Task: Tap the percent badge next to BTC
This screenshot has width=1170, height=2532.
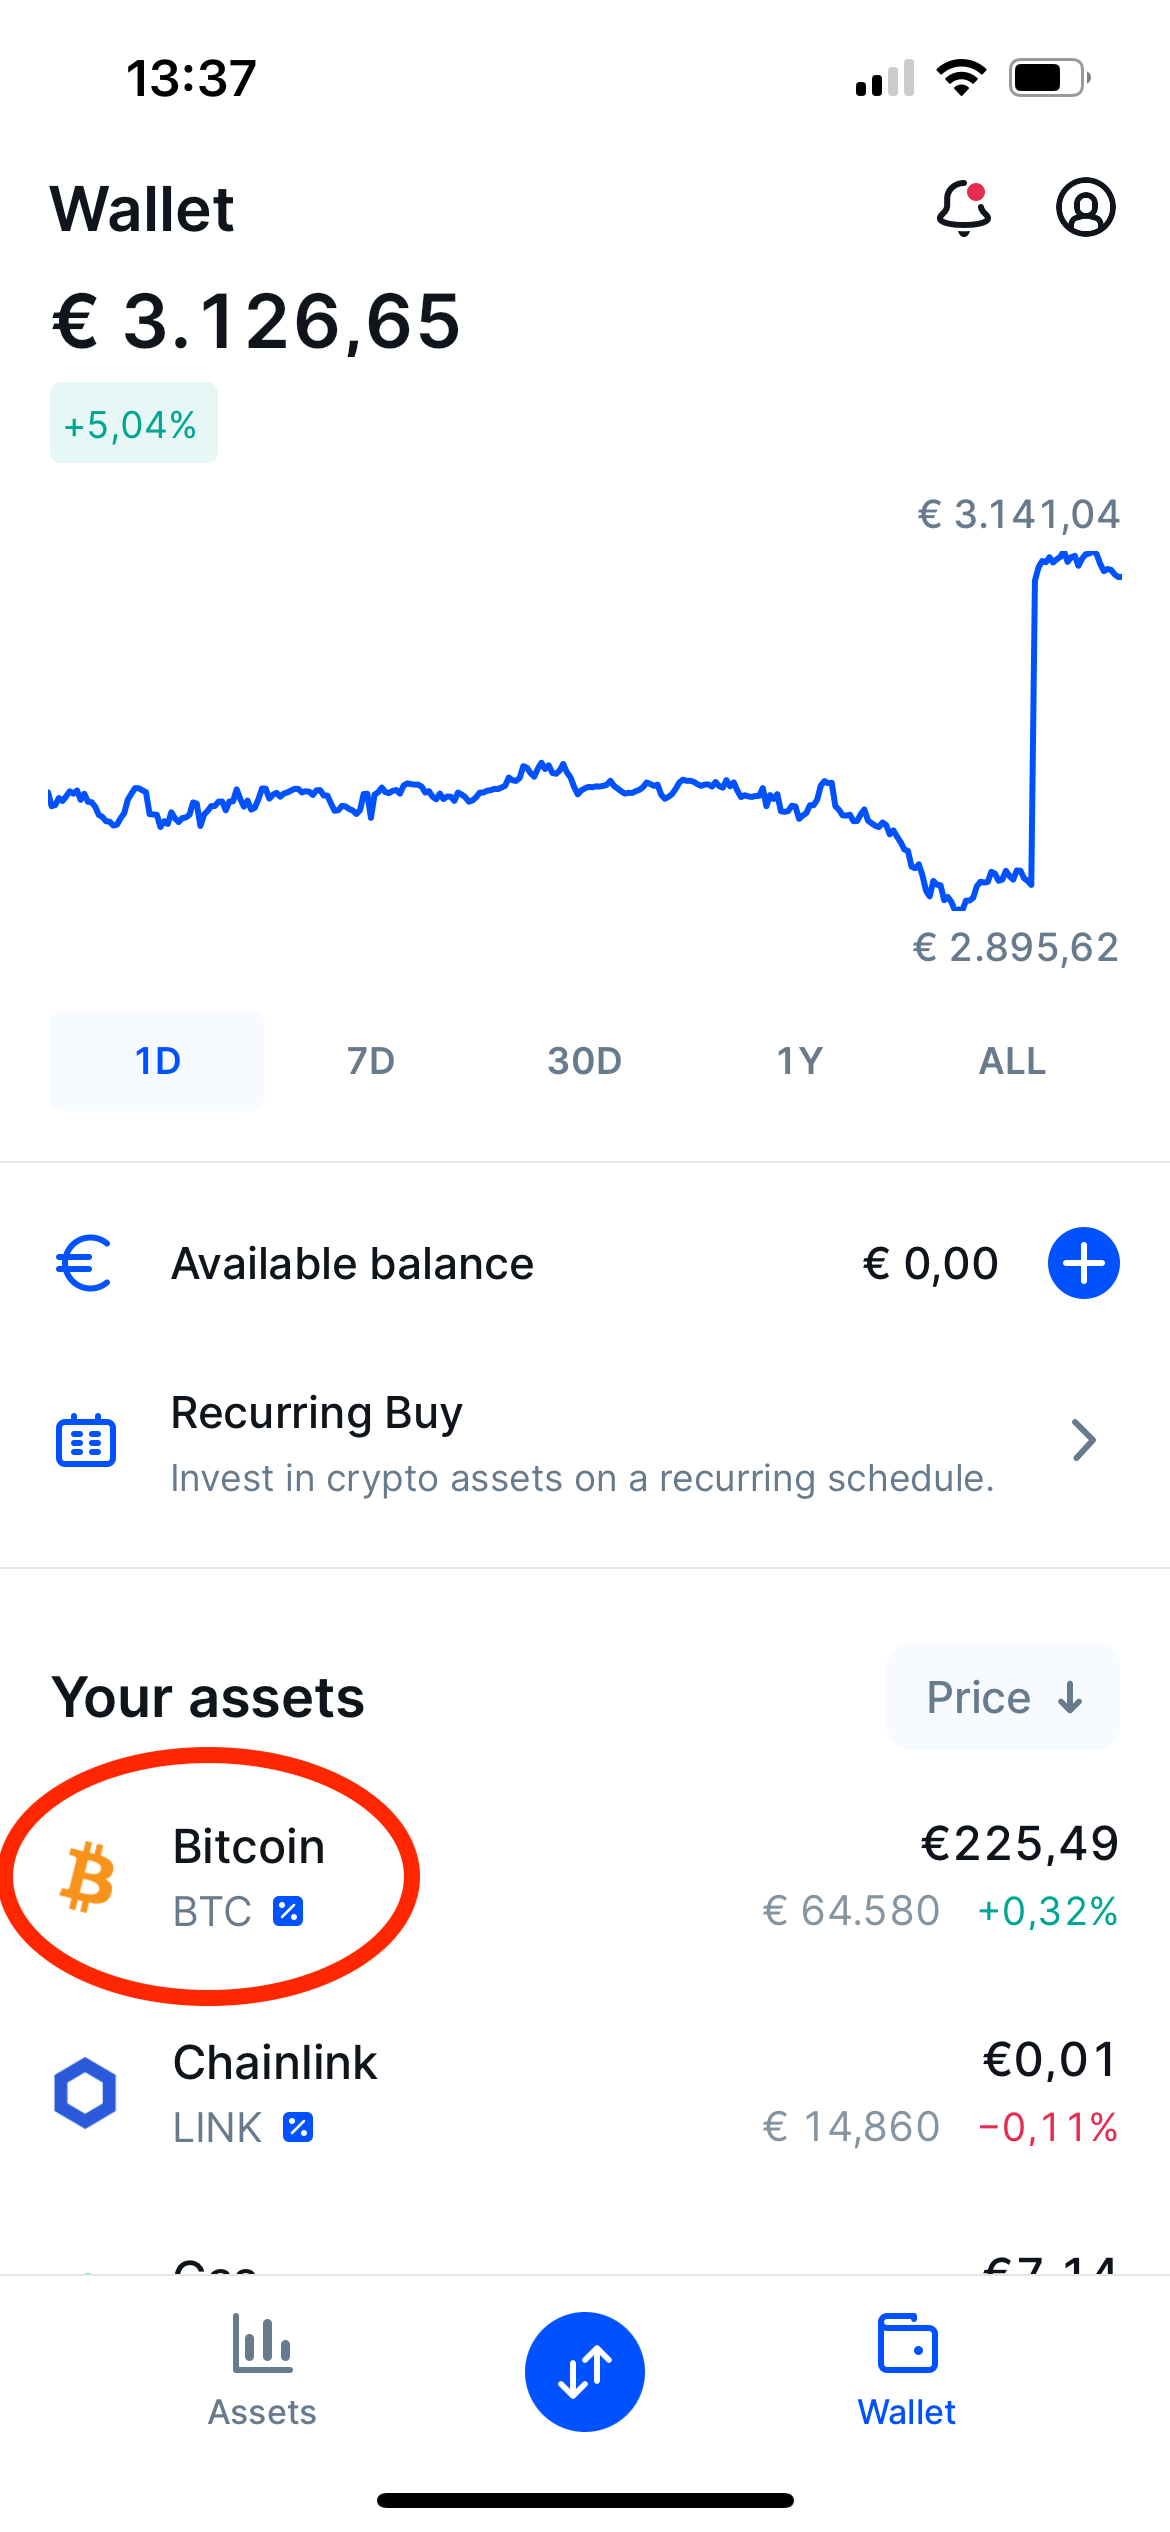Action: 288,1911
